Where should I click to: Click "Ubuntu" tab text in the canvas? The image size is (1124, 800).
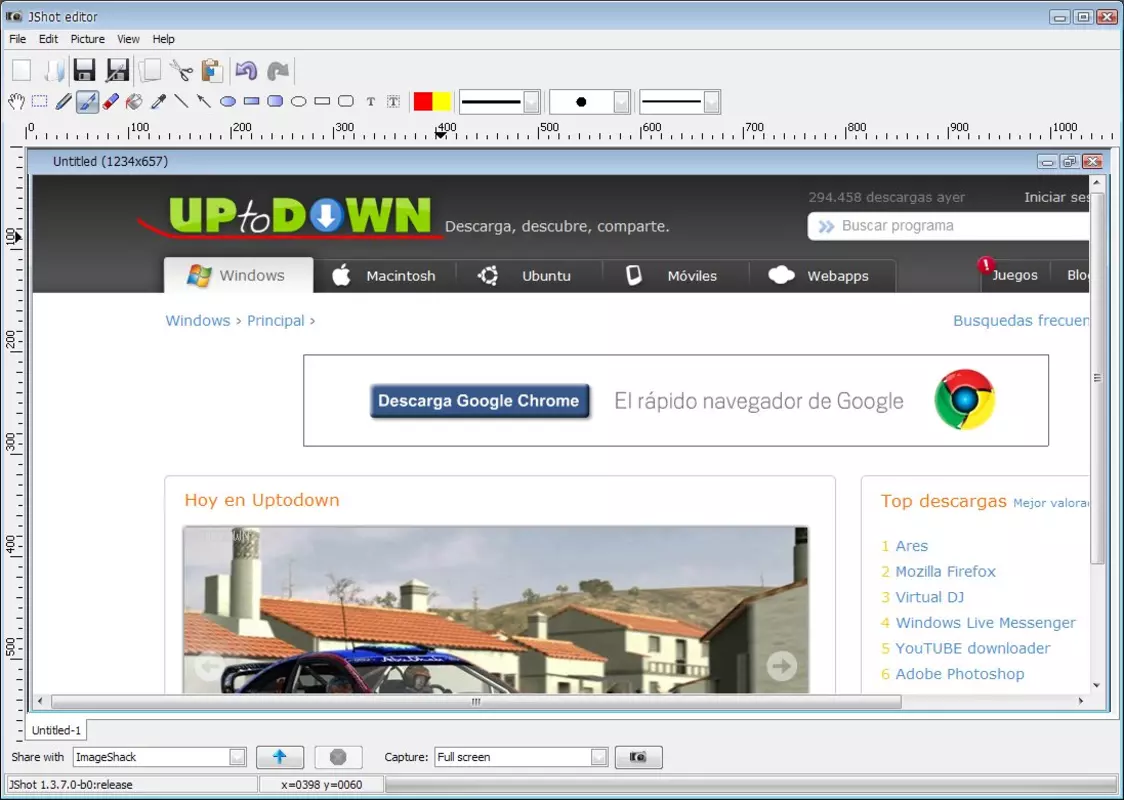546,276
